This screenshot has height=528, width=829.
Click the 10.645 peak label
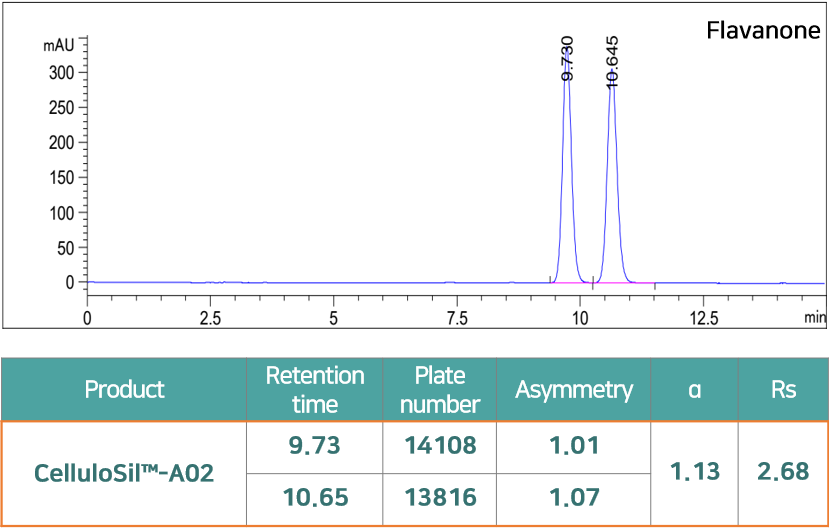click(612, 61)
